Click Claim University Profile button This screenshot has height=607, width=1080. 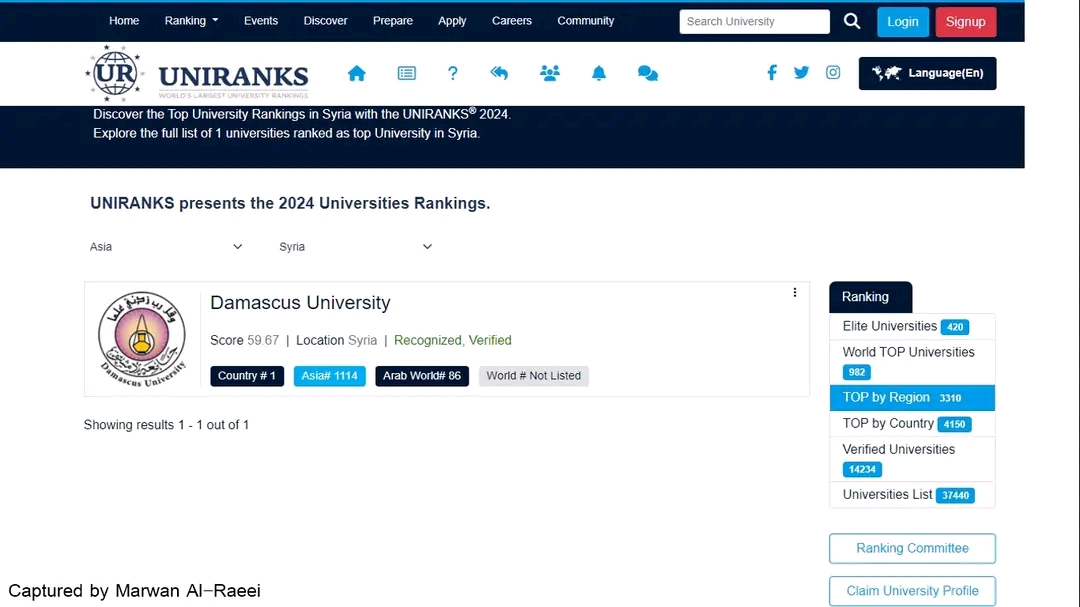pos(912,591)
